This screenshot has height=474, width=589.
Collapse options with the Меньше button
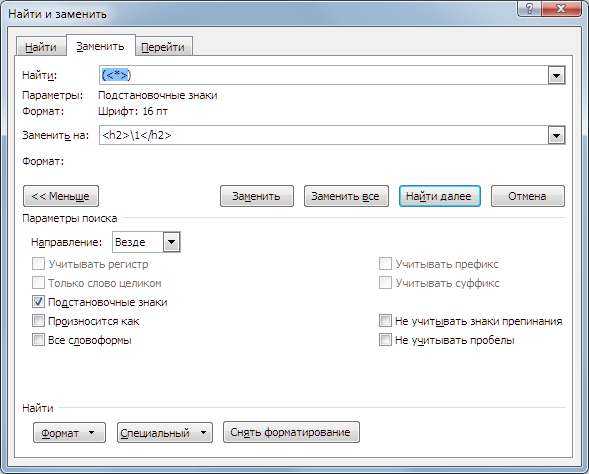pos(61,196)
